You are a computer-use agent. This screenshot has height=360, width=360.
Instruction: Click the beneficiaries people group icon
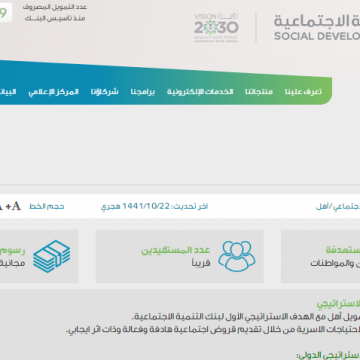pyautogui.click(x=237, y=256)
